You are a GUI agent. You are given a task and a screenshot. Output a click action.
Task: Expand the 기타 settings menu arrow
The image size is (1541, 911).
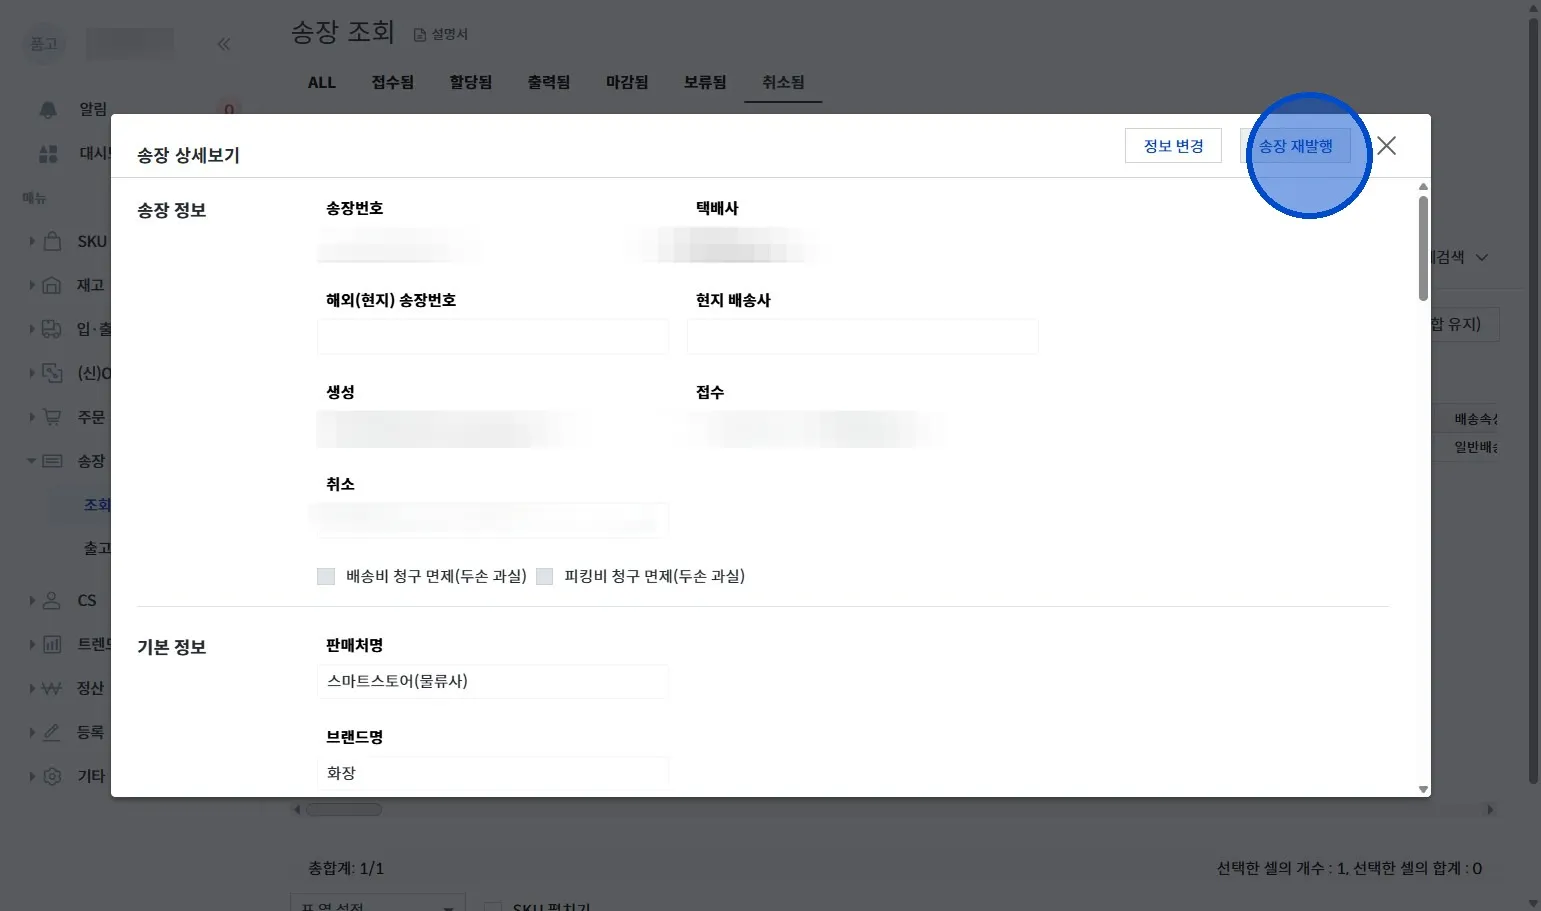pyautogui.click(x=32, y=776)
